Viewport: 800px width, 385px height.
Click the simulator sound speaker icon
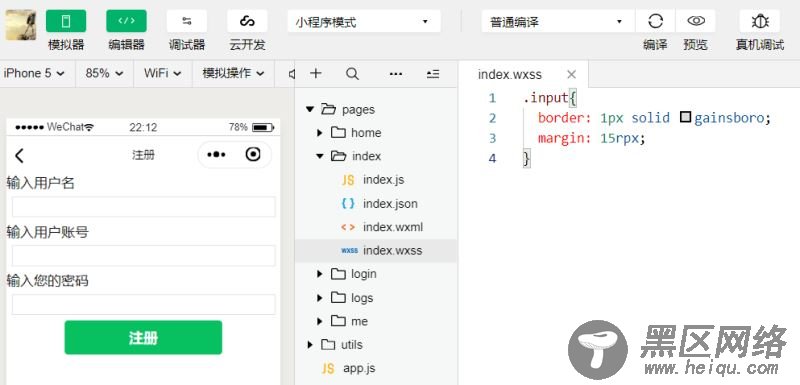[291, 74]
